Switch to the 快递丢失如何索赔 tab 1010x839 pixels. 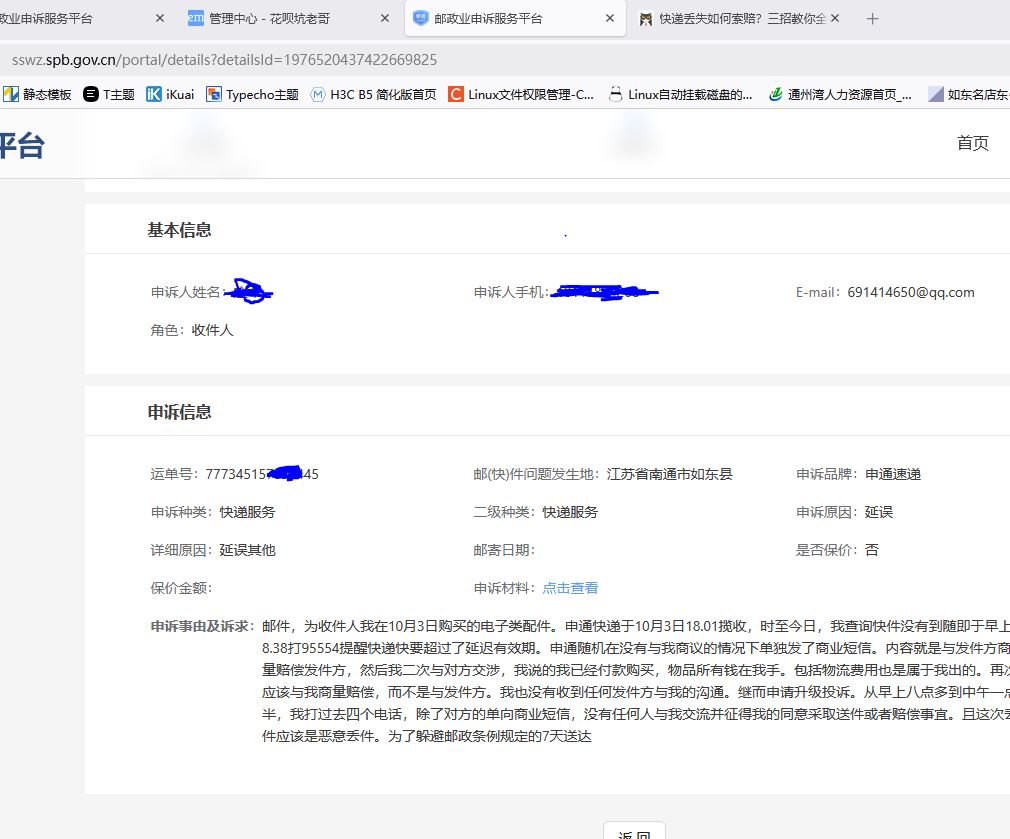[x=732, y=18]
